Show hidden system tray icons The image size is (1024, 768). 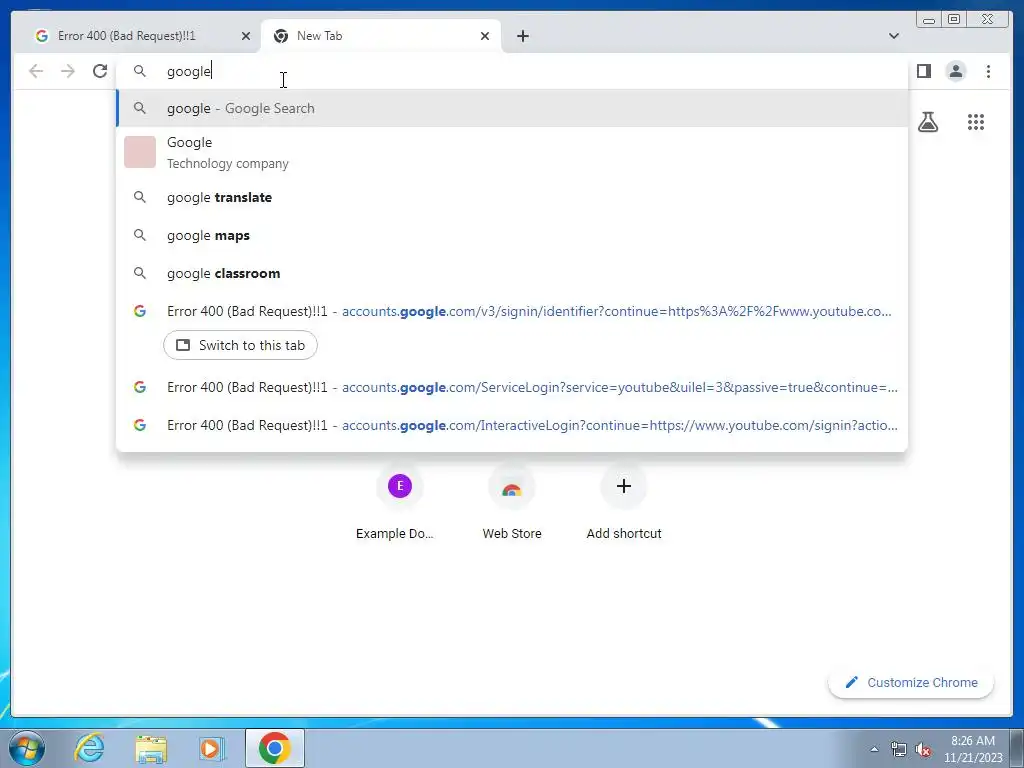pos(874,749)
